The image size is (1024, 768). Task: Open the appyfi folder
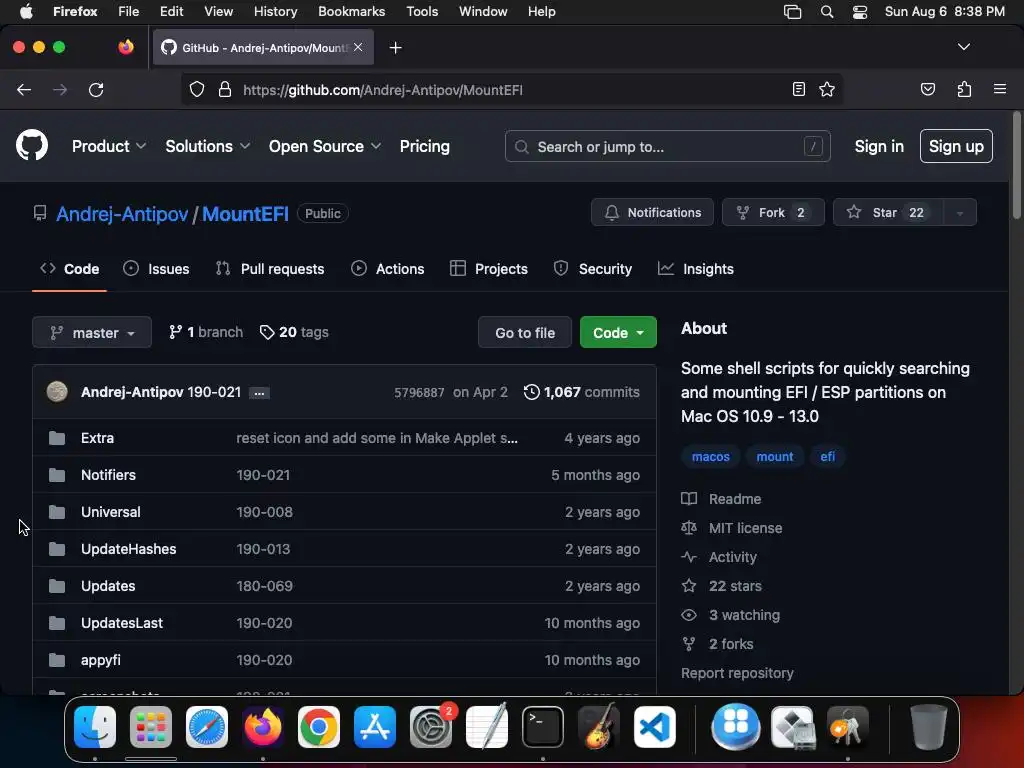click(x=101, y=660)
